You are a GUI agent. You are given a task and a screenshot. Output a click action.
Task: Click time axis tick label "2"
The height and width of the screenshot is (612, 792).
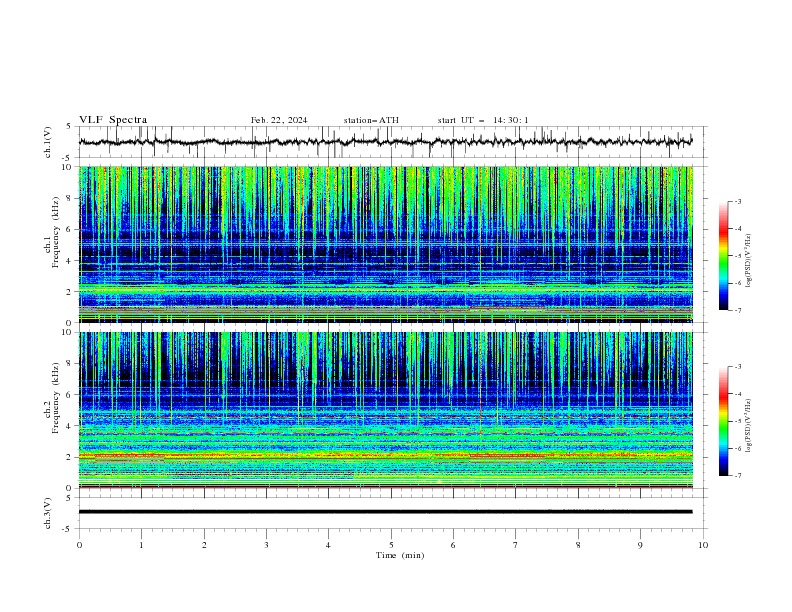(204, 545)
